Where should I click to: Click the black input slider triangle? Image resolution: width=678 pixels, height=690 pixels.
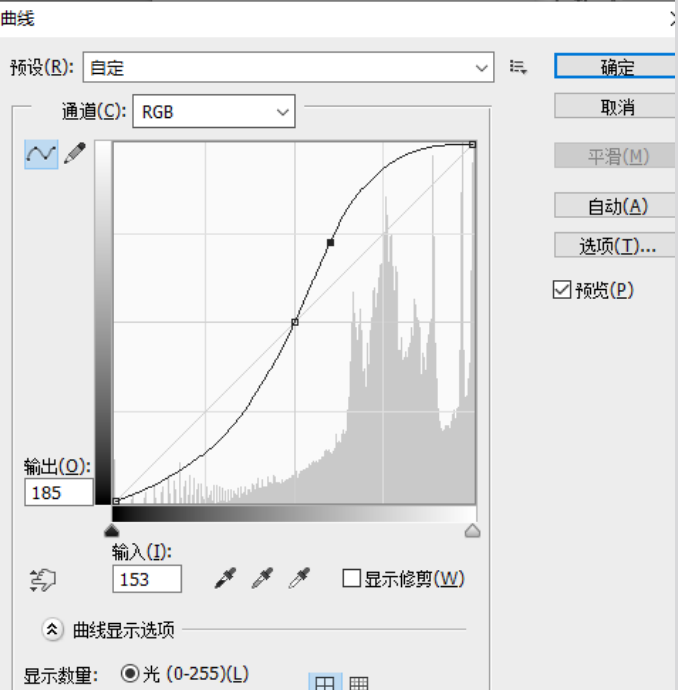112,531
